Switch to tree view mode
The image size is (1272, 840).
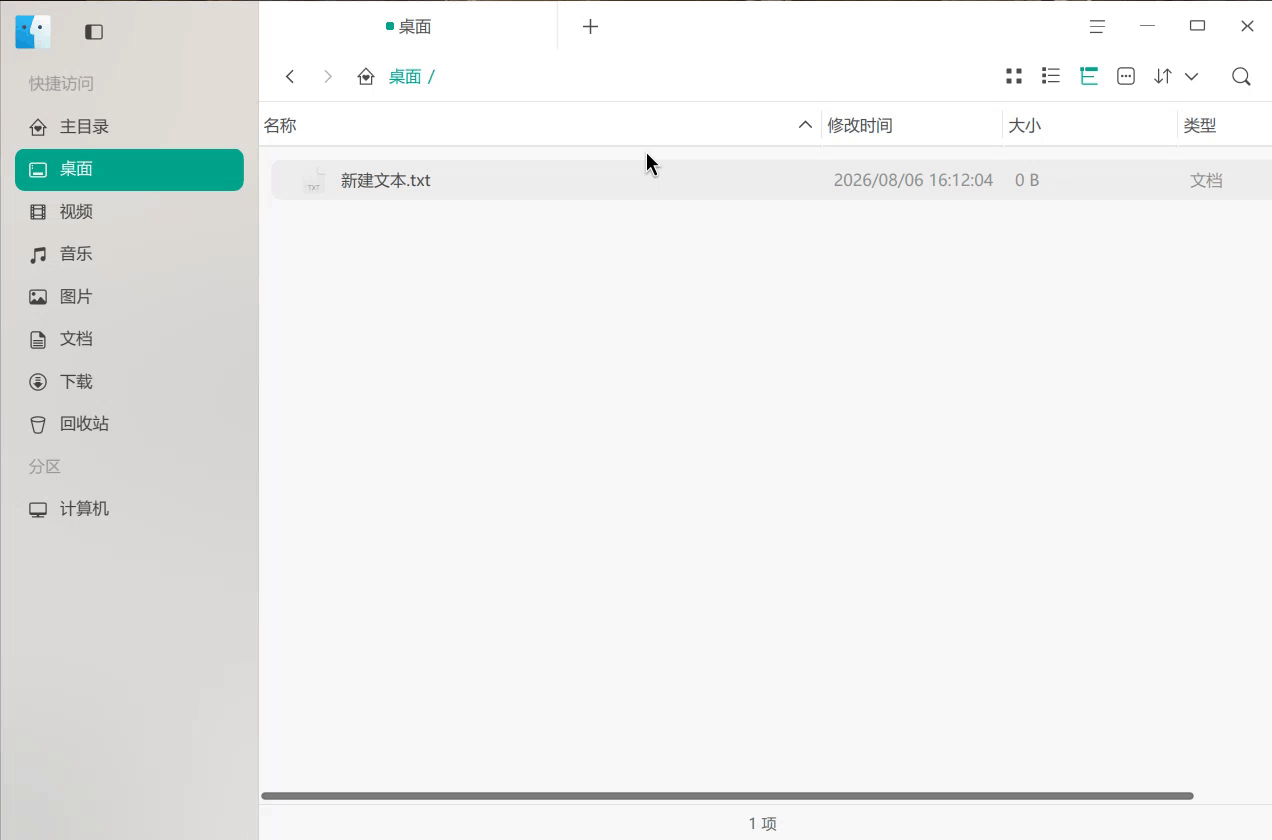click(1089, 77)
